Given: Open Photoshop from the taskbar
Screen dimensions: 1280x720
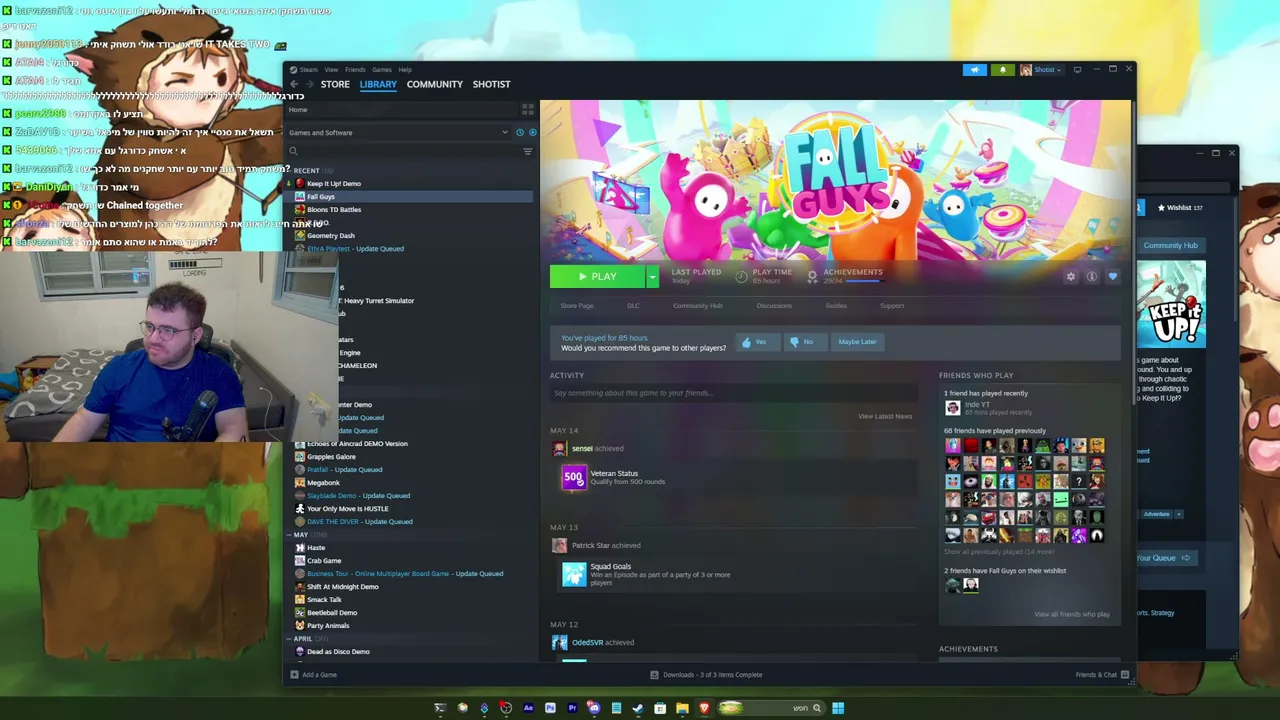Looking at the screenshot, I should [x=550, y=708].
